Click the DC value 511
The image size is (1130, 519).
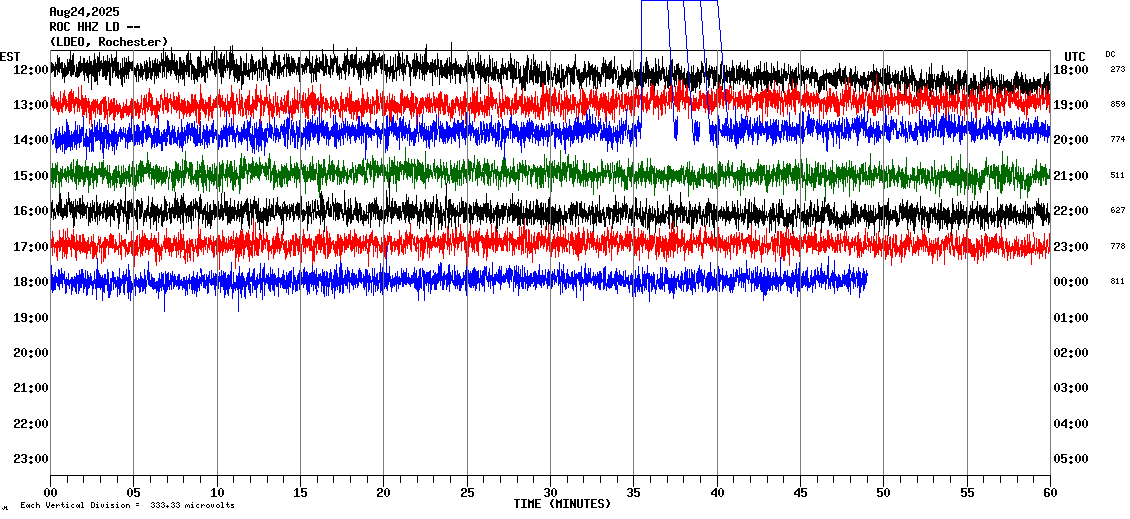pos(1117,175)
